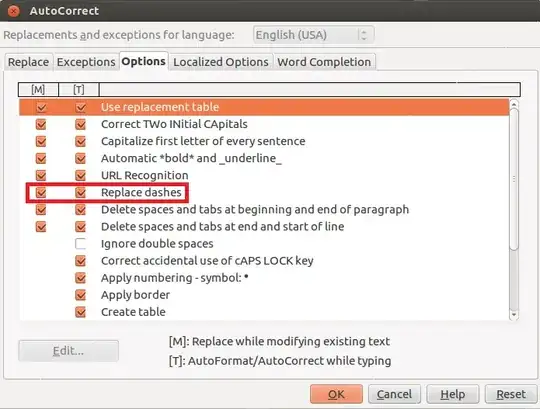This screenshot has height=409, width=540.
Task: Toggle [T] checkbox for Delete spaces at paragraph
Action: click(x=81, y=209)
